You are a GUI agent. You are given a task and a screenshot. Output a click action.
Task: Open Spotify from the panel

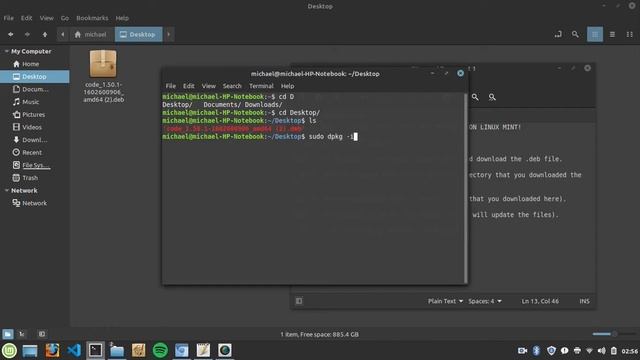160,351
